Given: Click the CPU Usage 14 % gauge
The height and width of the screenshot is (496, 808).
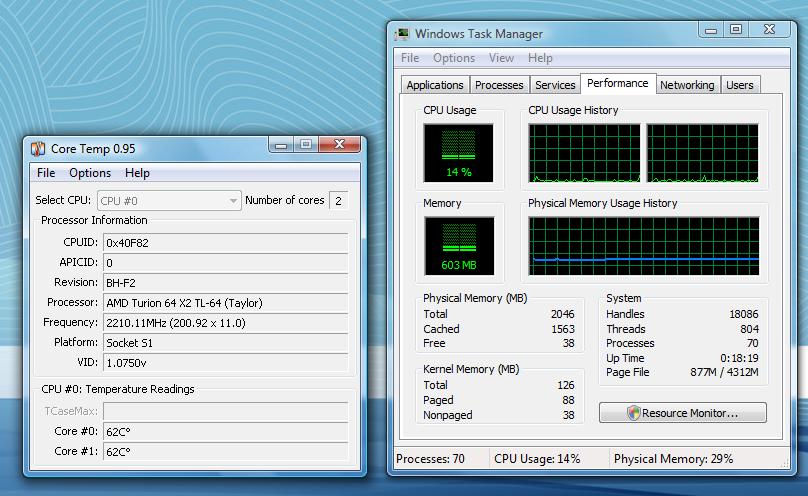Looking at the screenshot, I should [x=459, y=153].
